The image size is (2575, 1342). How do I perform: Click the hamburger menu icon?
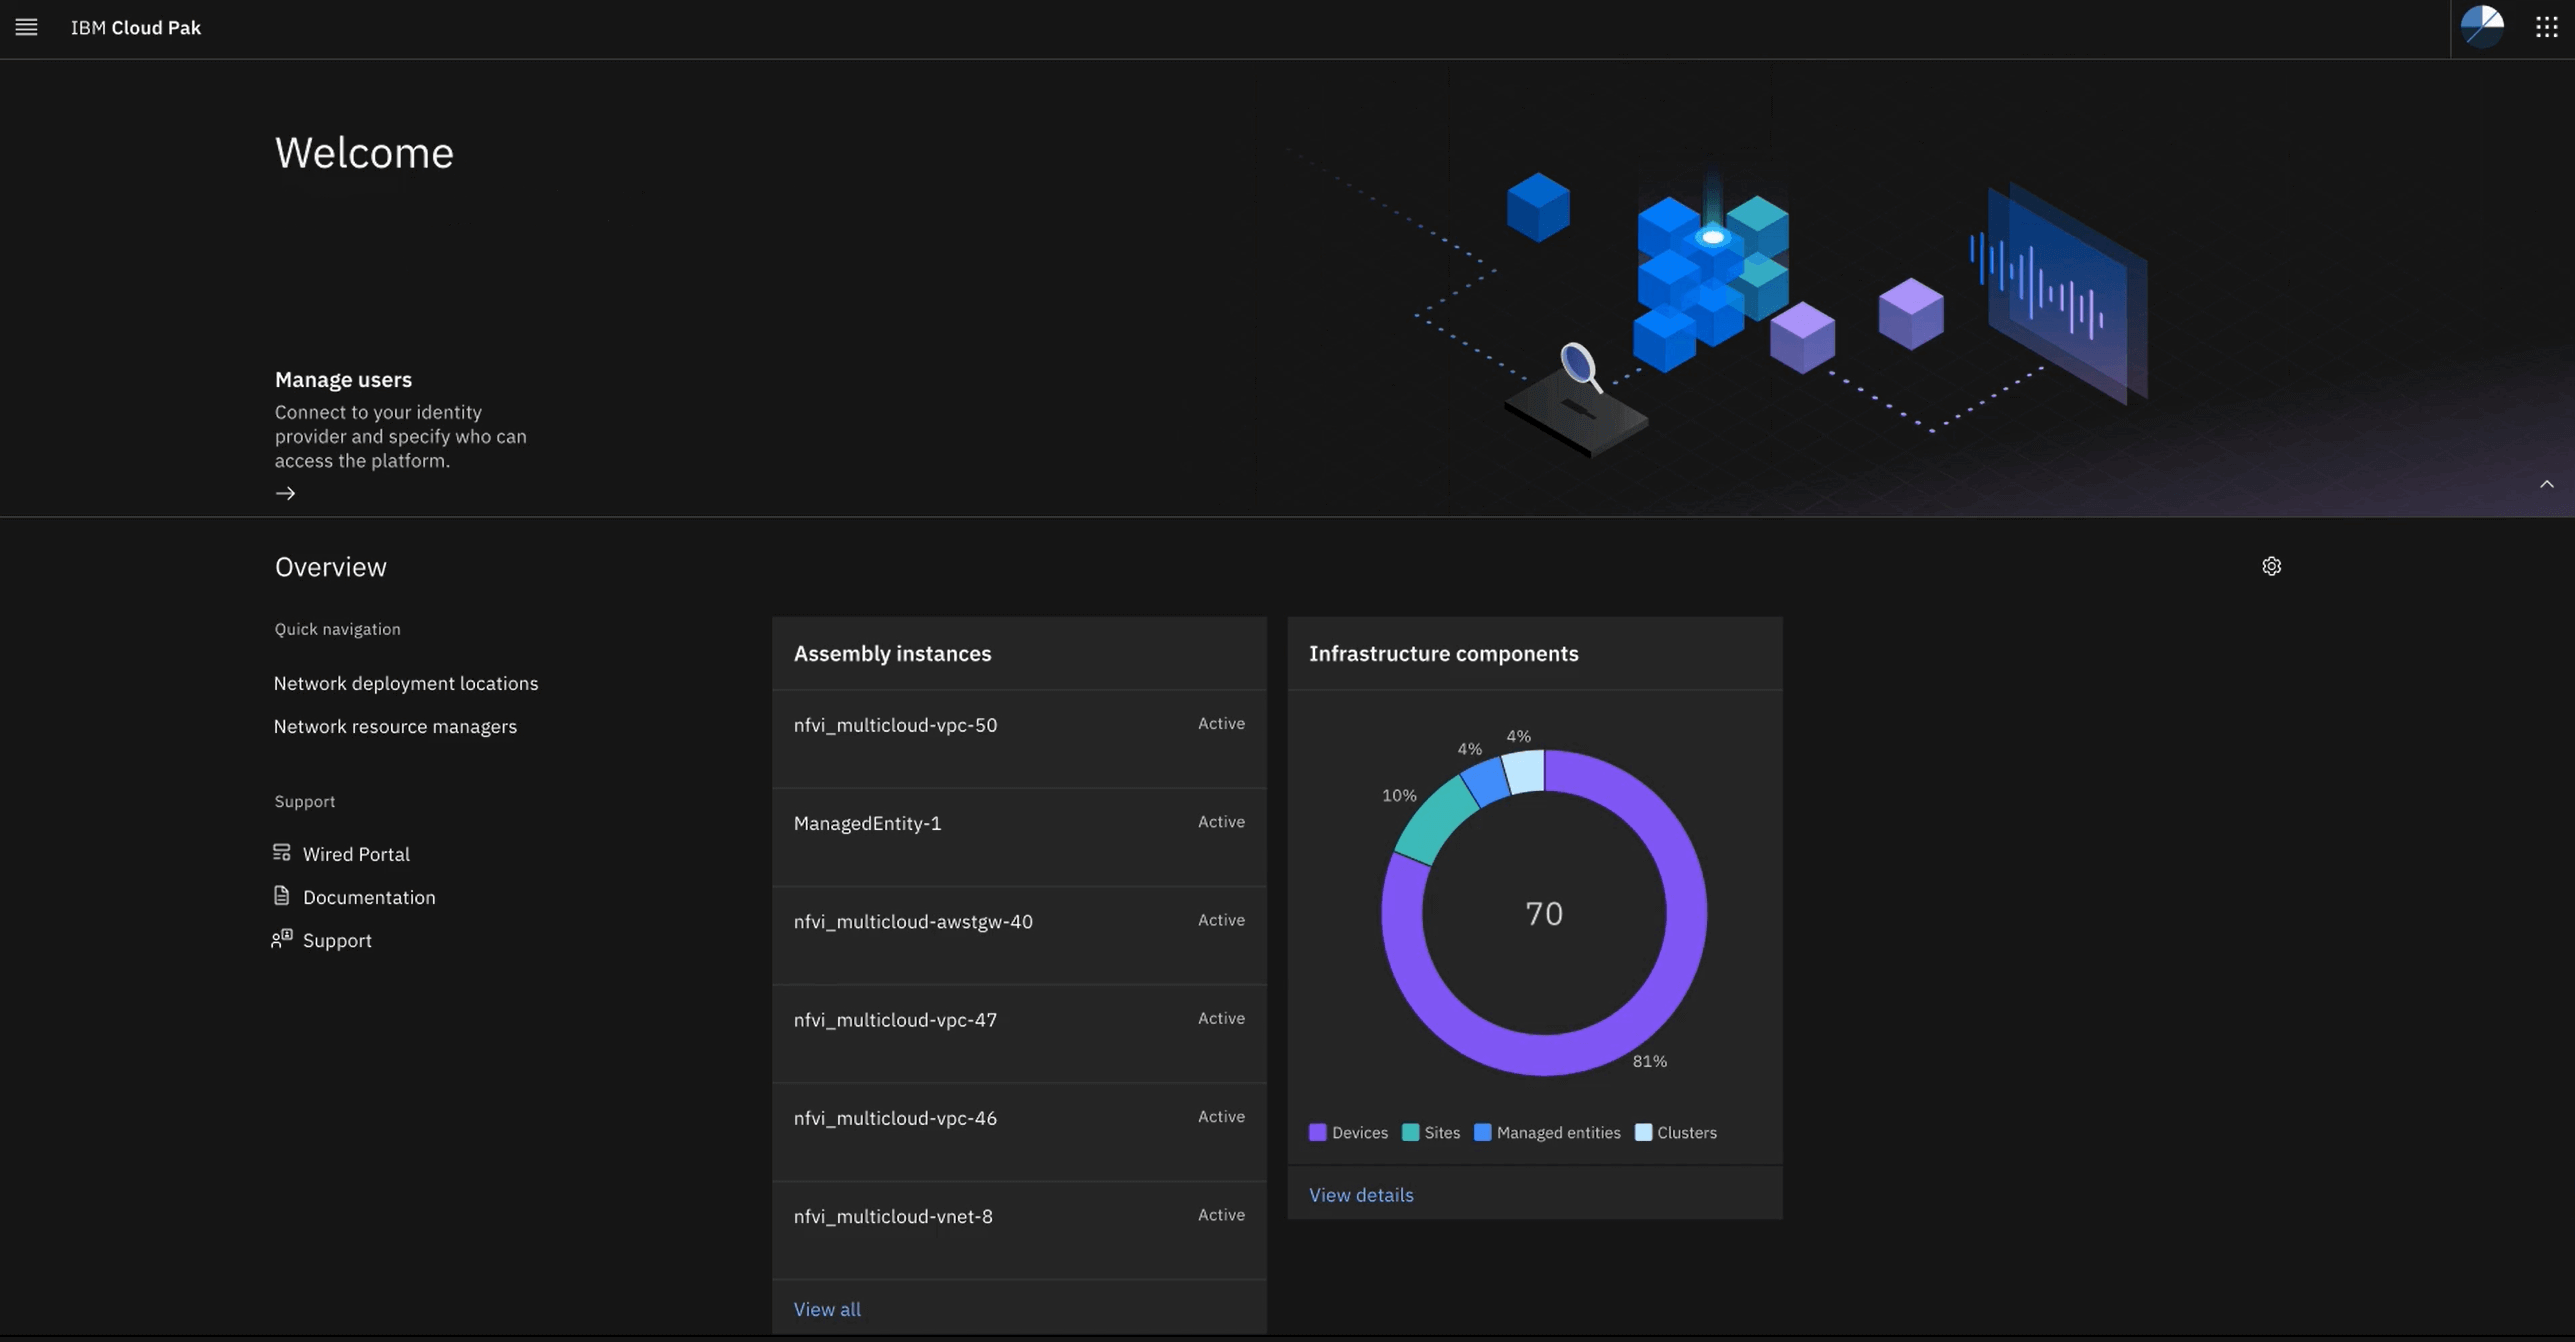click(x=26, y=27)
